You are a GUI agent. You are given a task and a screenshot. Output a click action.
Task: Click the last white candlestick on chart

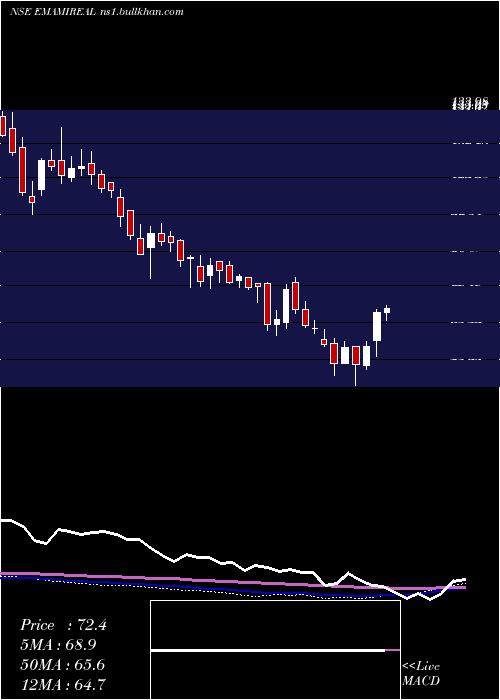(387, 311)
